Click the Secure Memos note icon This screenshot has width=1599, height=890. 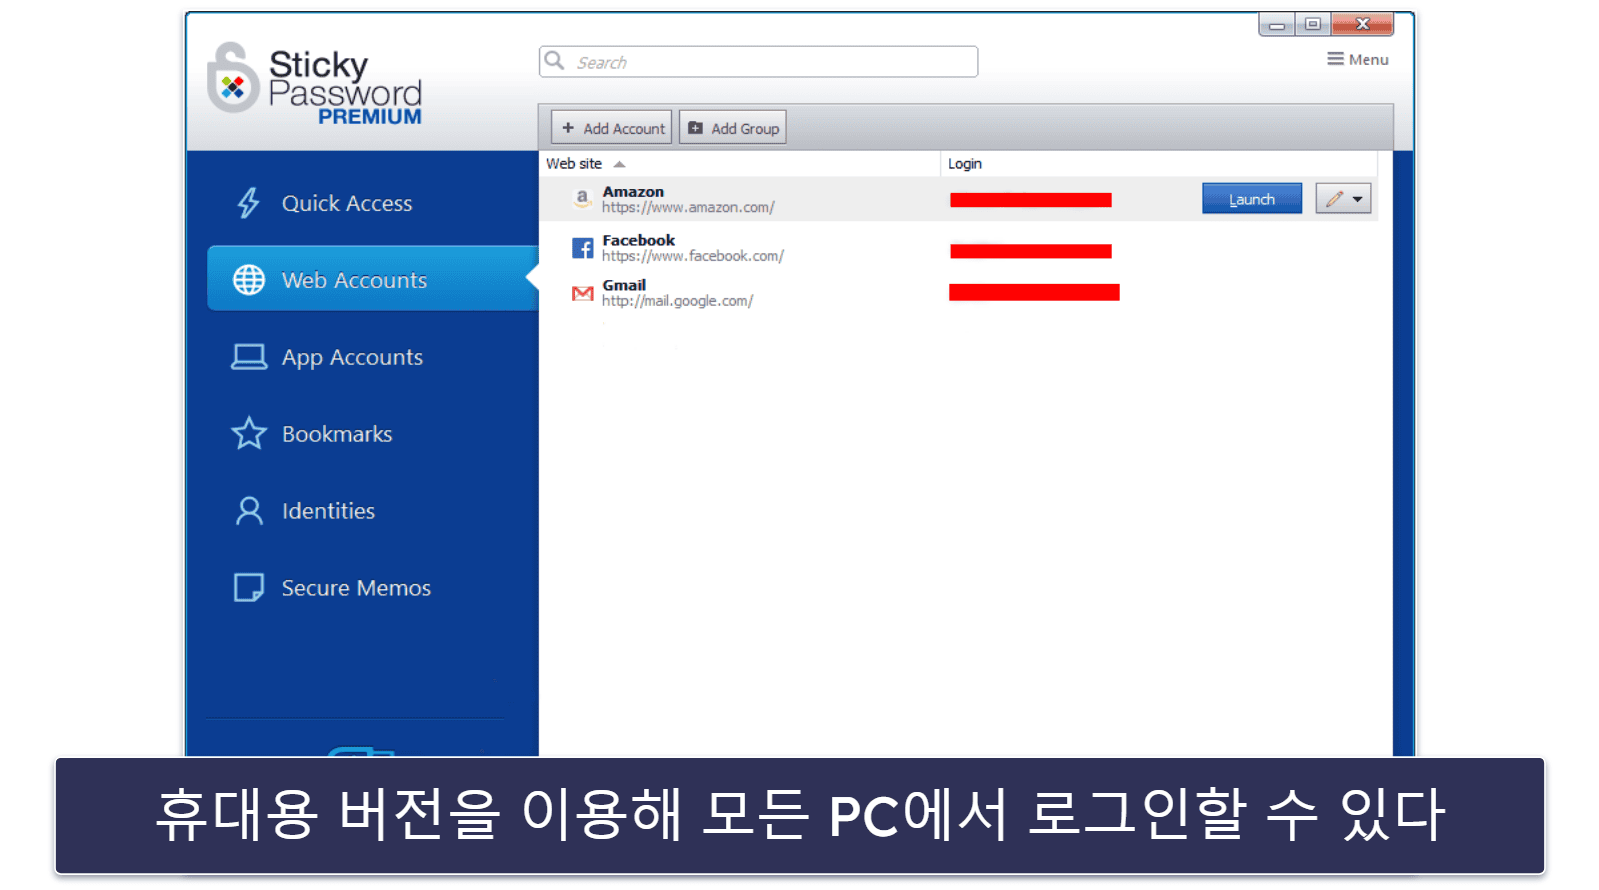click(x=249, y=587)
